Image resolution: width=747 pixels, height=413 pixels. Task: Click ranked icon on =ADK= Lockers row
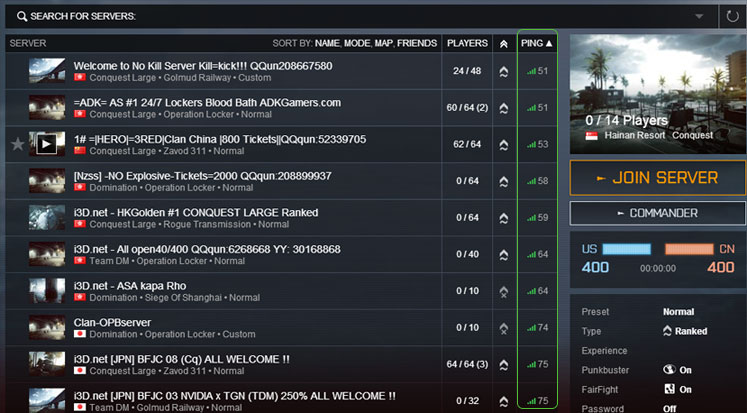(504, 108)
